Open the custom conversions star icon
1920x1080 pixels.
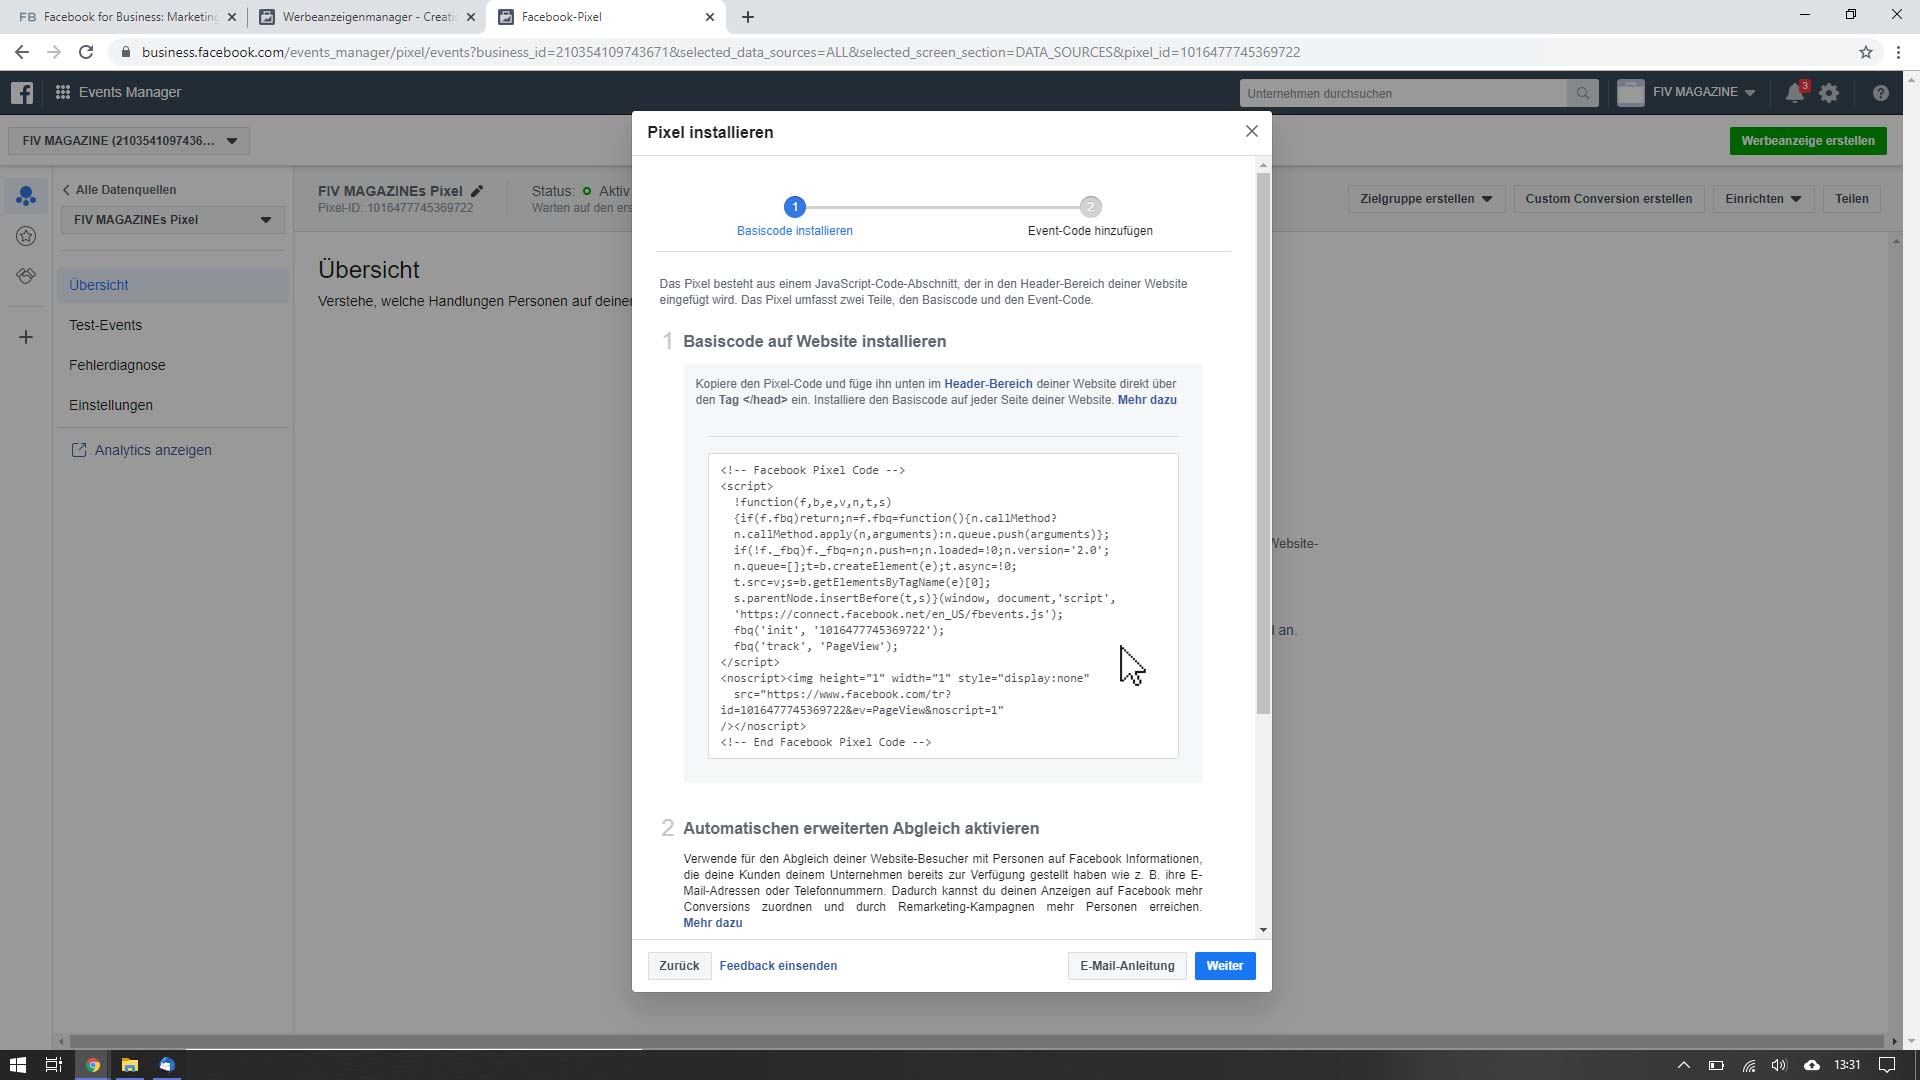coord(26,236)
